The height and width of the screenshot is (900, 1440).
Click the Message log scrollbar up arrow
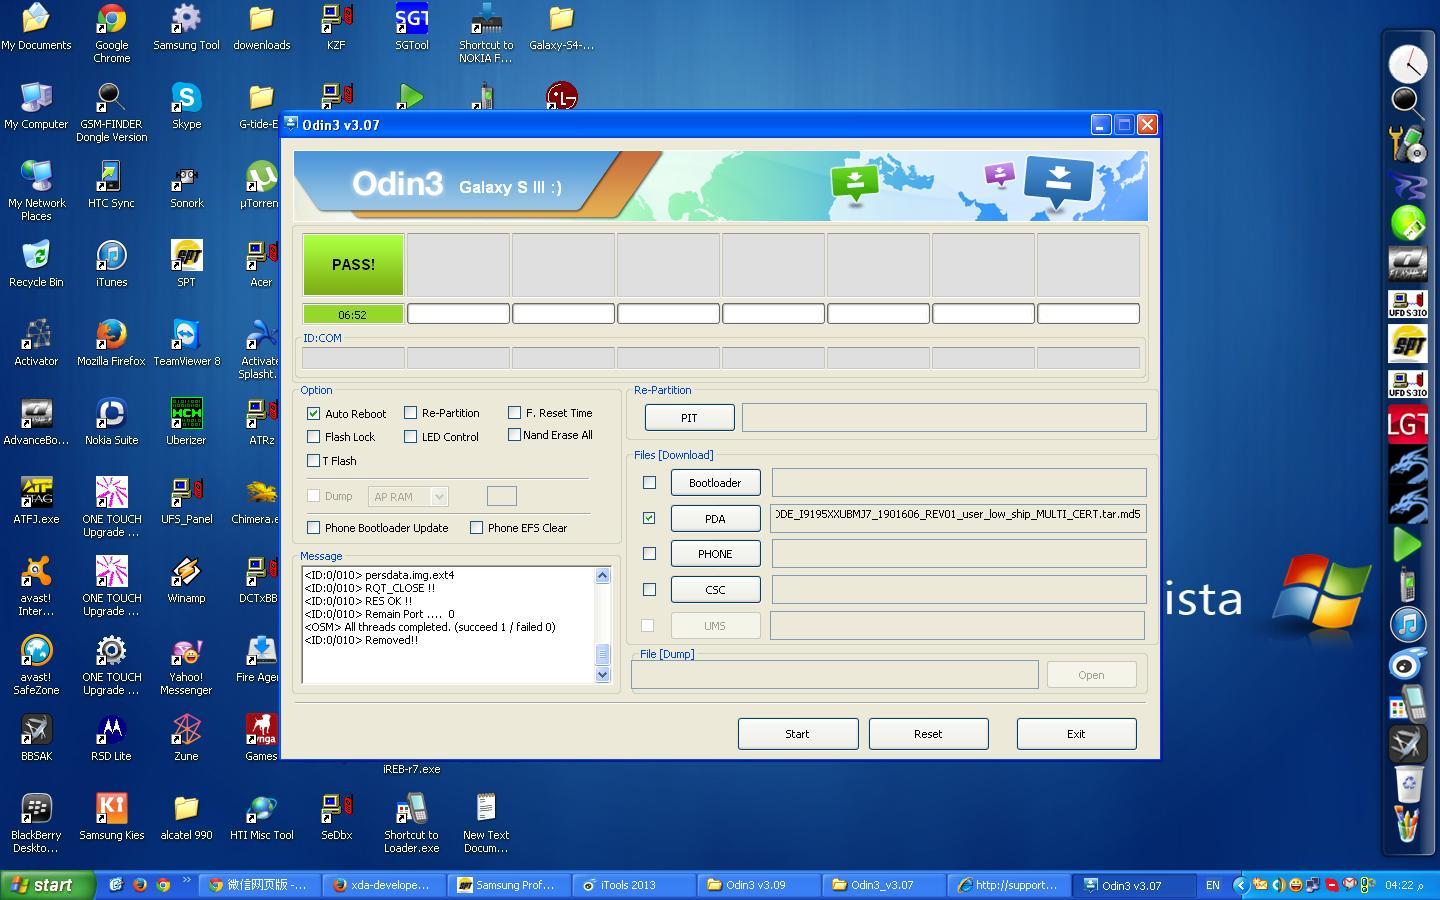click(602, 575)
